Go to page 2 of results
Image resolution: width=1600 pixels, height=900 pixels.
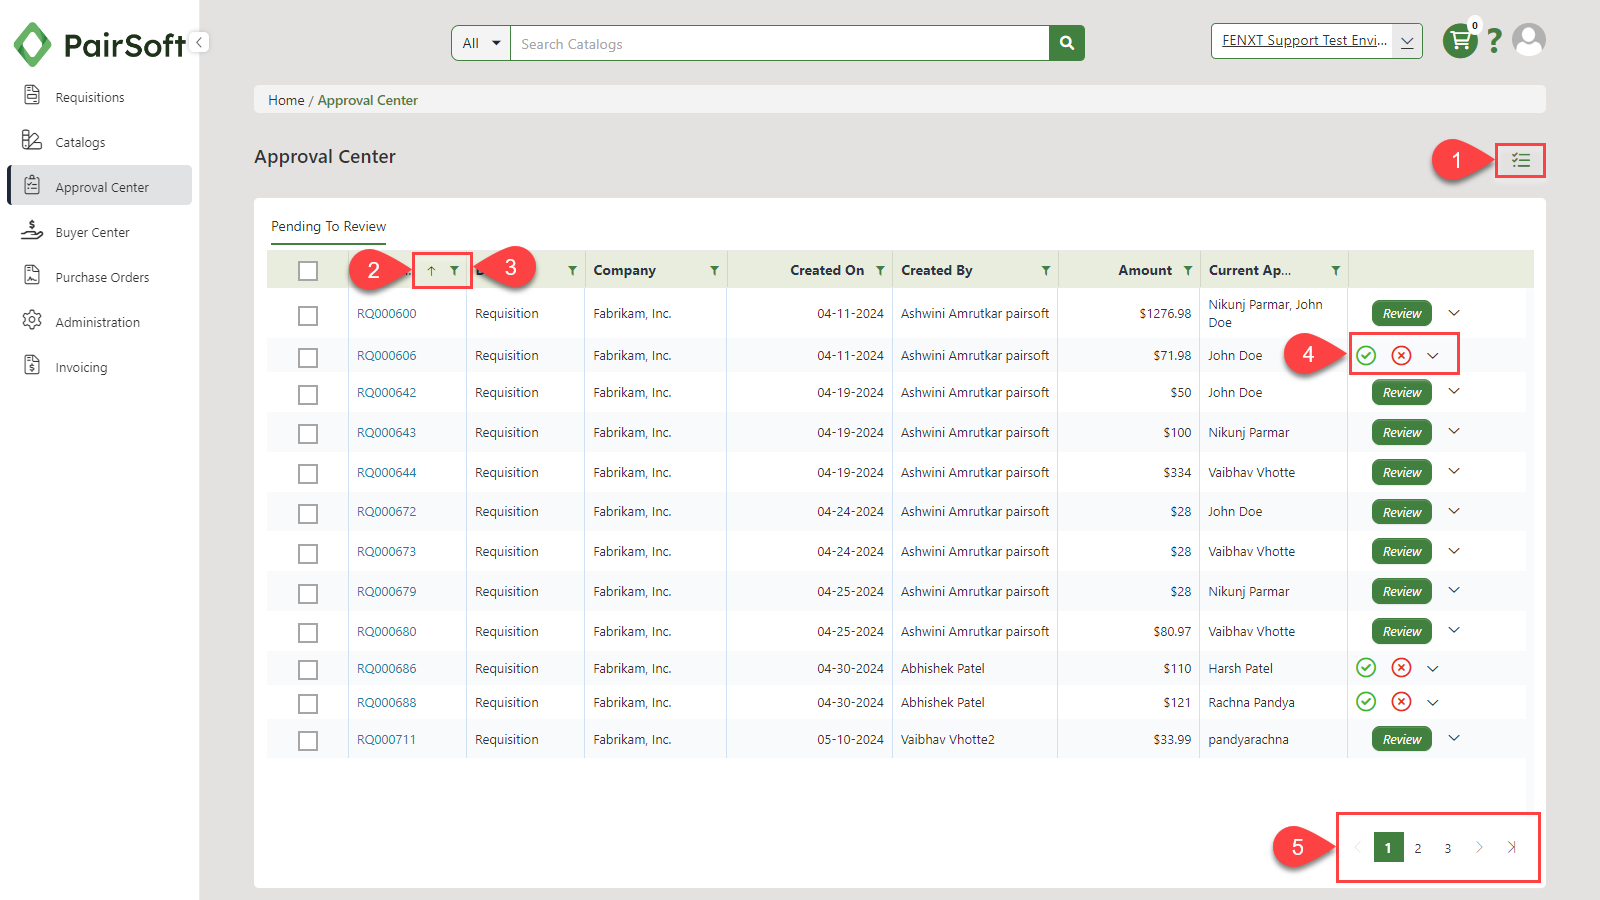pos(1417,848)
